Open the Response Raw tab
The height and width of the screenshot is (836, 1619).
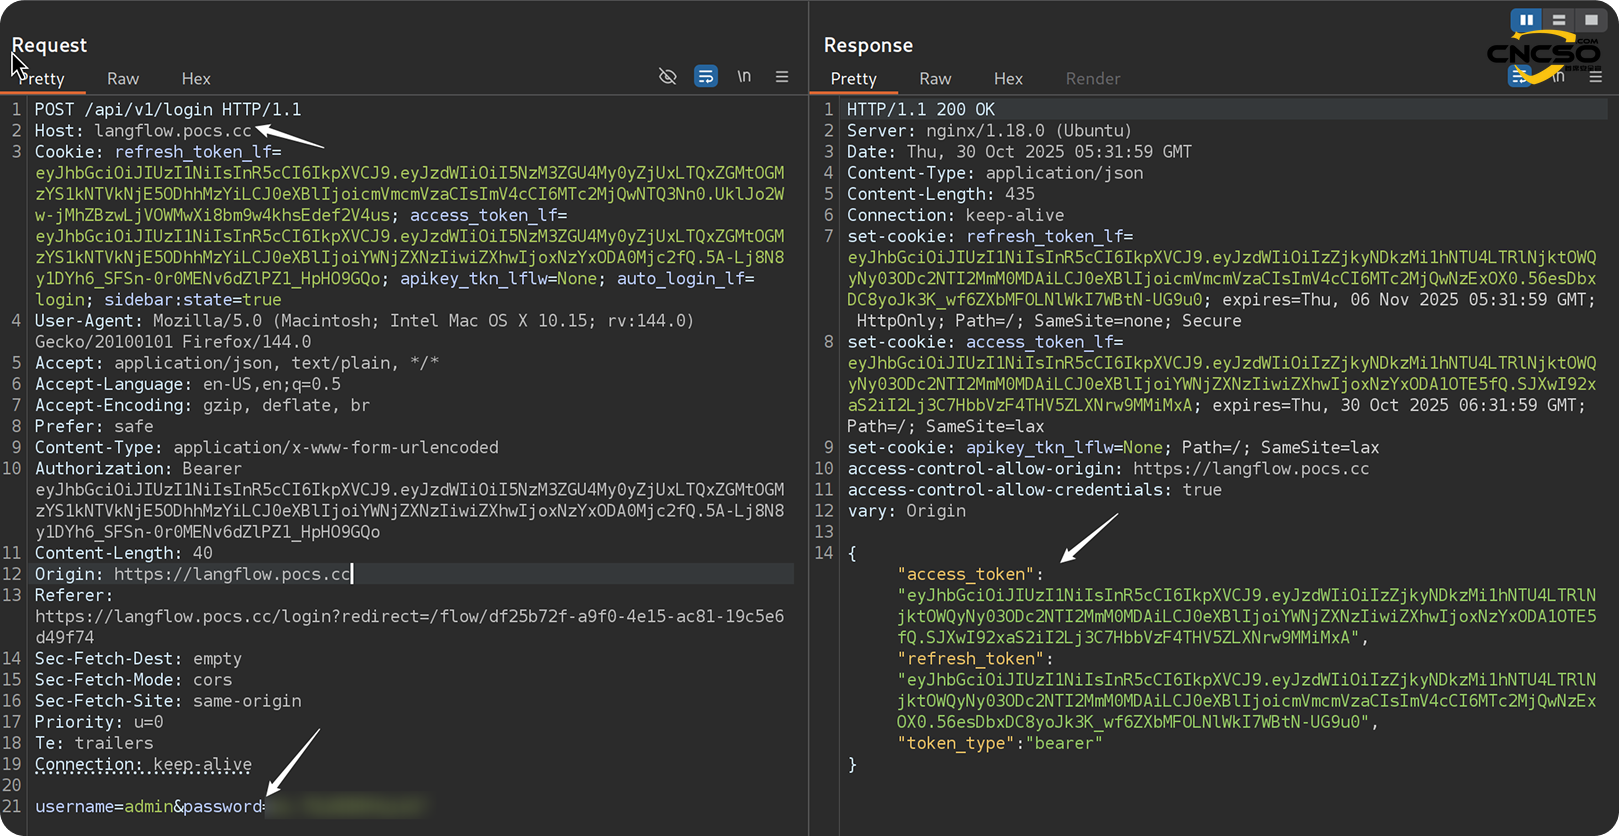(935, 78)
